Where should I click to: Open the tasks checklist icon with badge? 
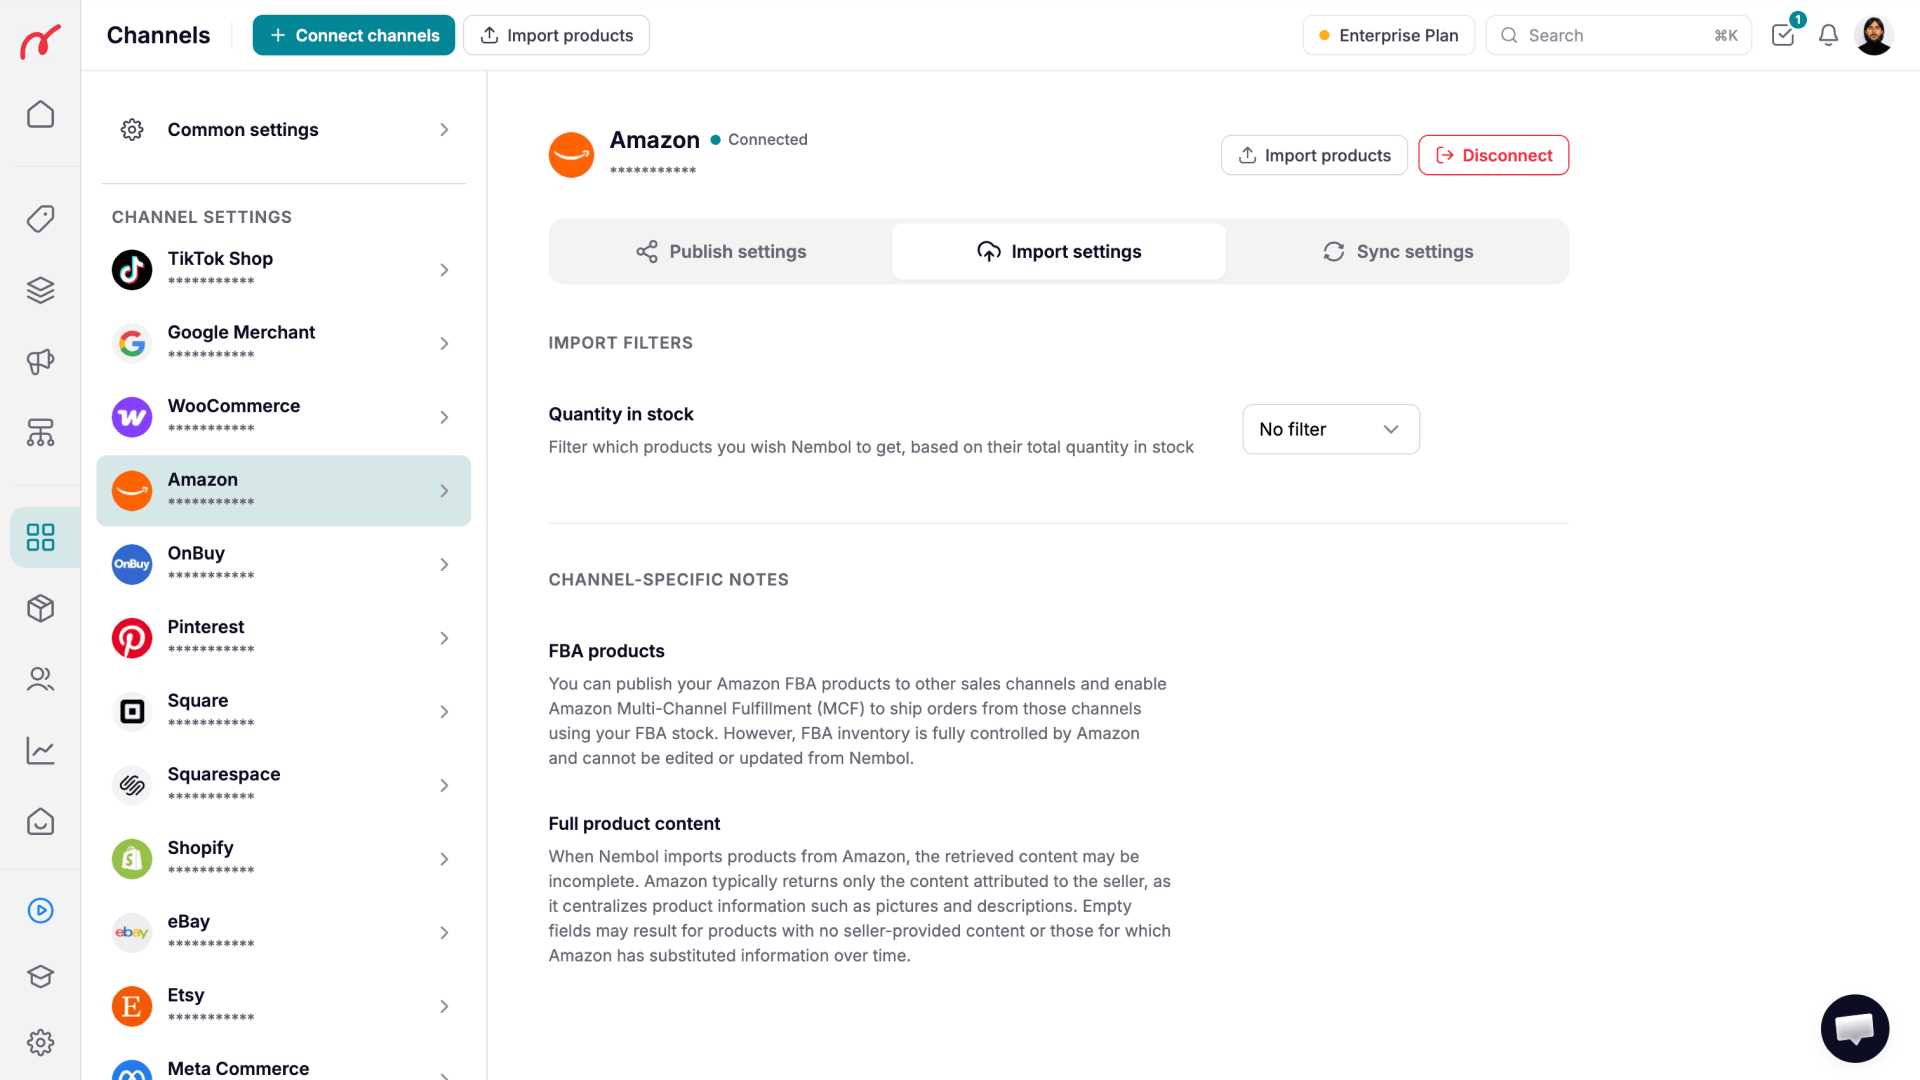1783,35
